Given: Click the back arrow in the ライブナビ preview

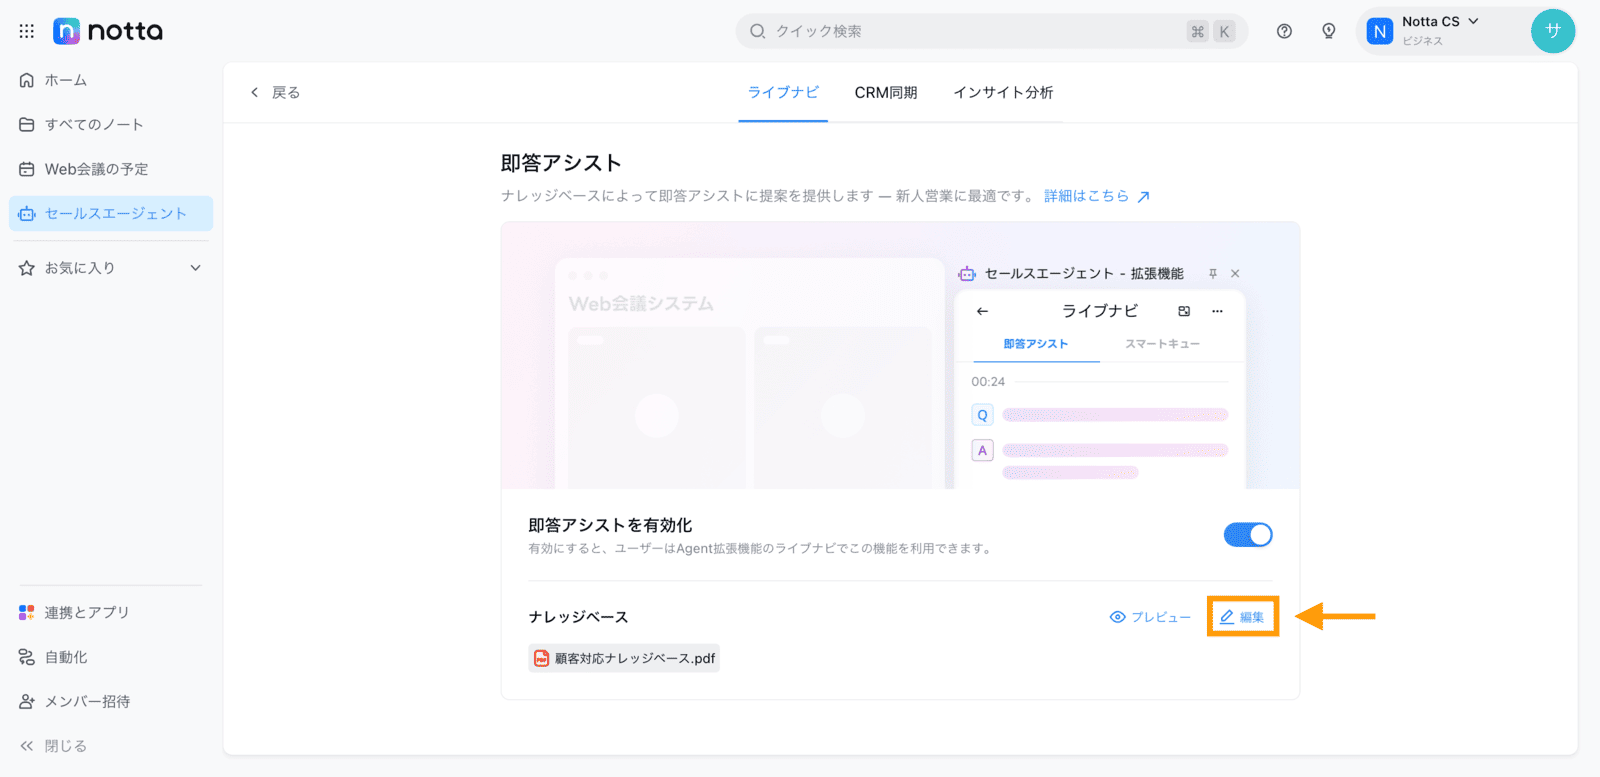Looking at the screenshot, I should click(982, 311).
